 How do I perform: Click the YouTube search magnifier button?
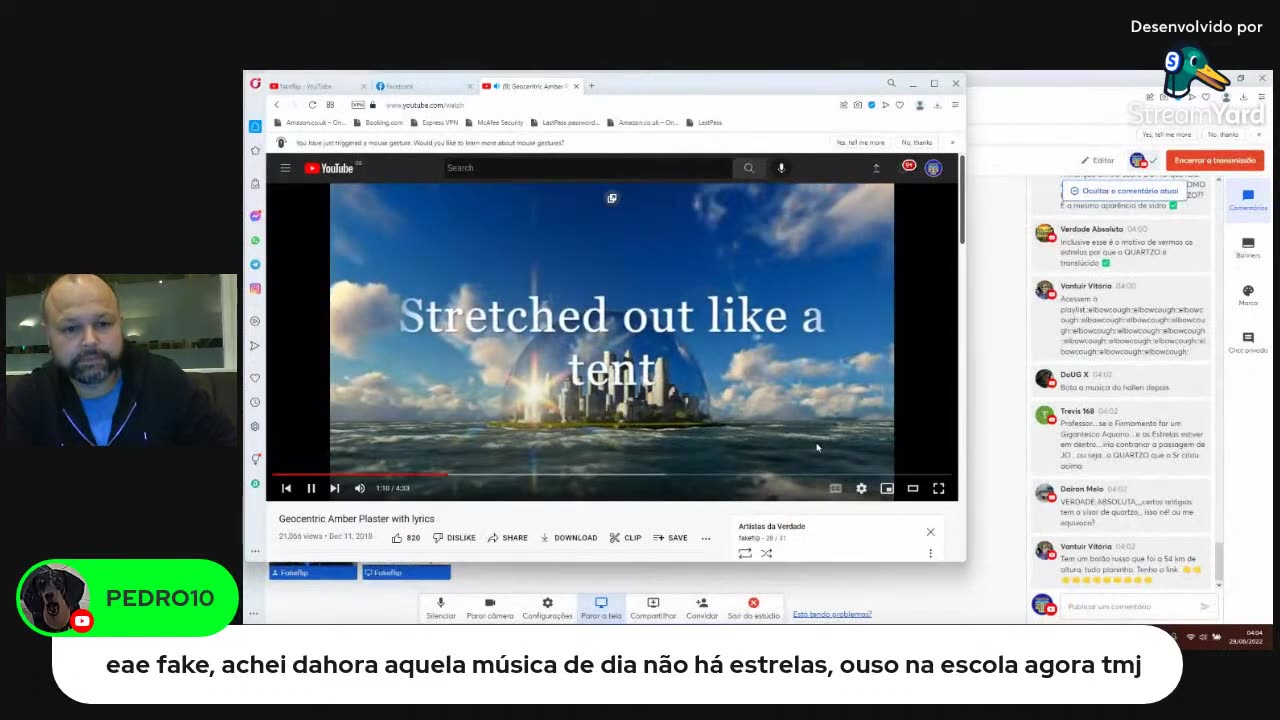point(748,168)
